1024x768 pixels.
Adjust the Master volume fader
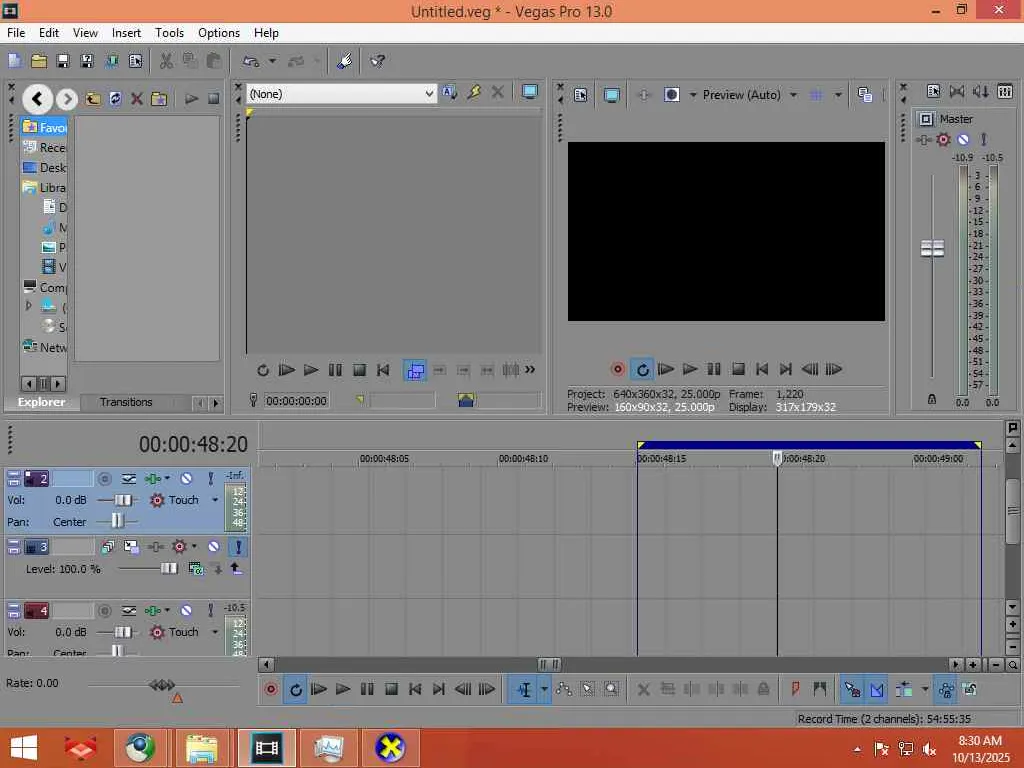pos(932,248)
